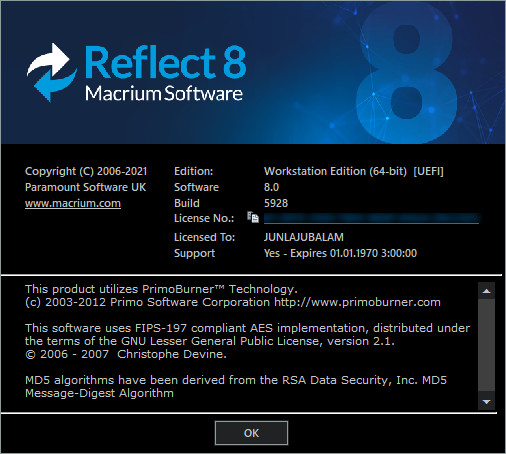The image size is (506, 454).
Task: Click the MD5 algorithms RSA Data Security line
Action: point(236,380)
